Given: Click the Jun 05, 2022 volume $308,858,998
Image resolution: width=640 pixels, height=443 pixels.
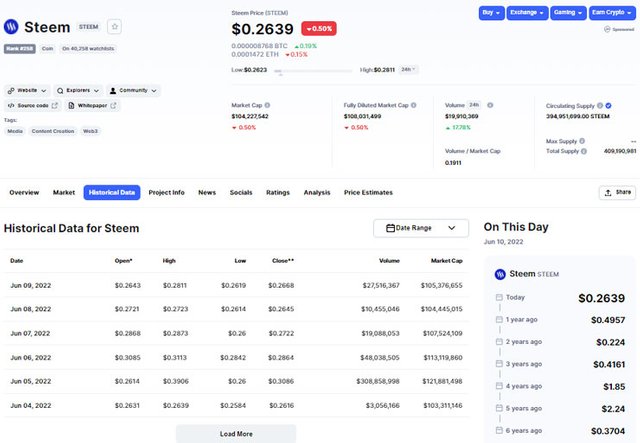Looking at the screenshot, I should (378, 381).
